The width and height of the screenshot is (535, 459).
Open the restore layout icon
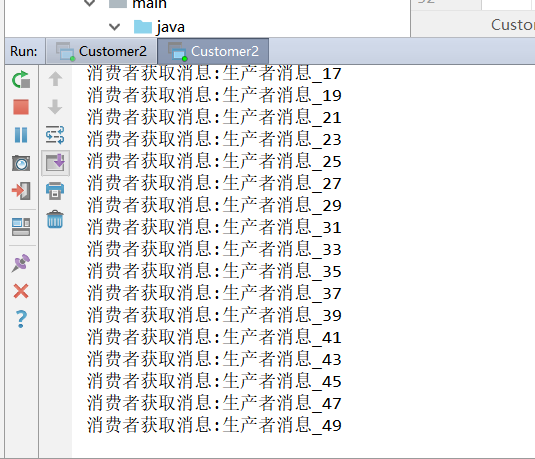click(21, 227)
